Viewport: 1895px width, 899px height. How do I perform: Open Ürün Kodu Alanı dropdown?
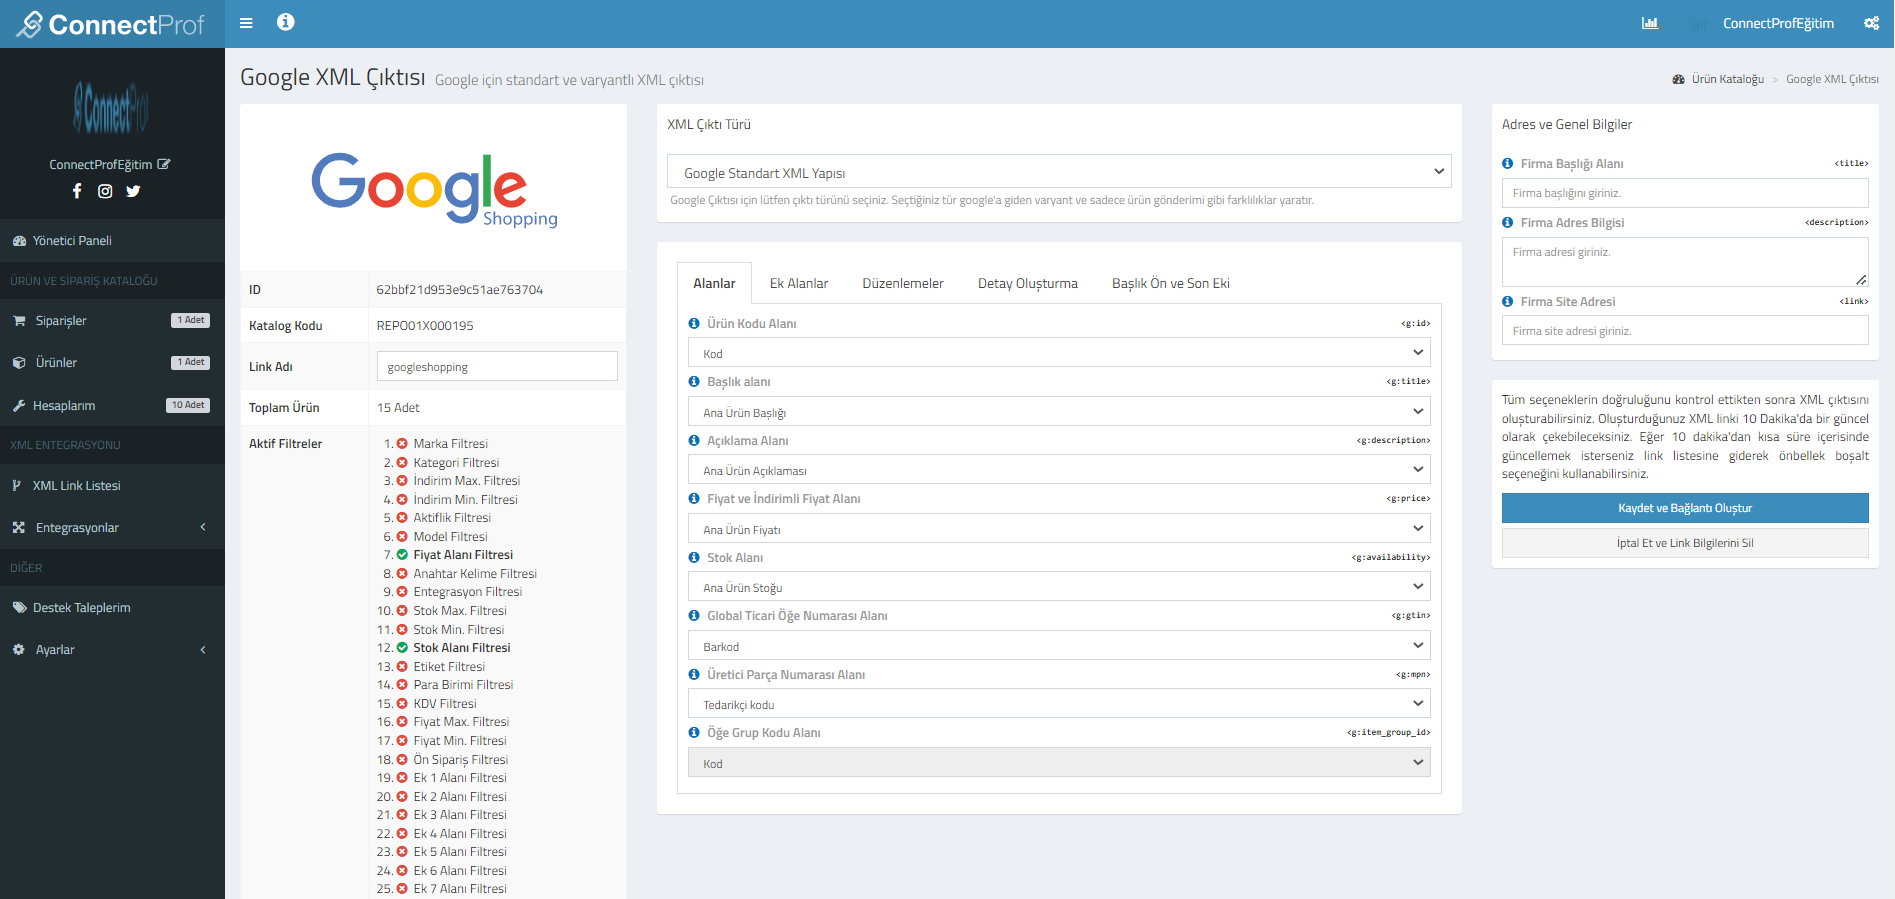tap(1059, 353)
